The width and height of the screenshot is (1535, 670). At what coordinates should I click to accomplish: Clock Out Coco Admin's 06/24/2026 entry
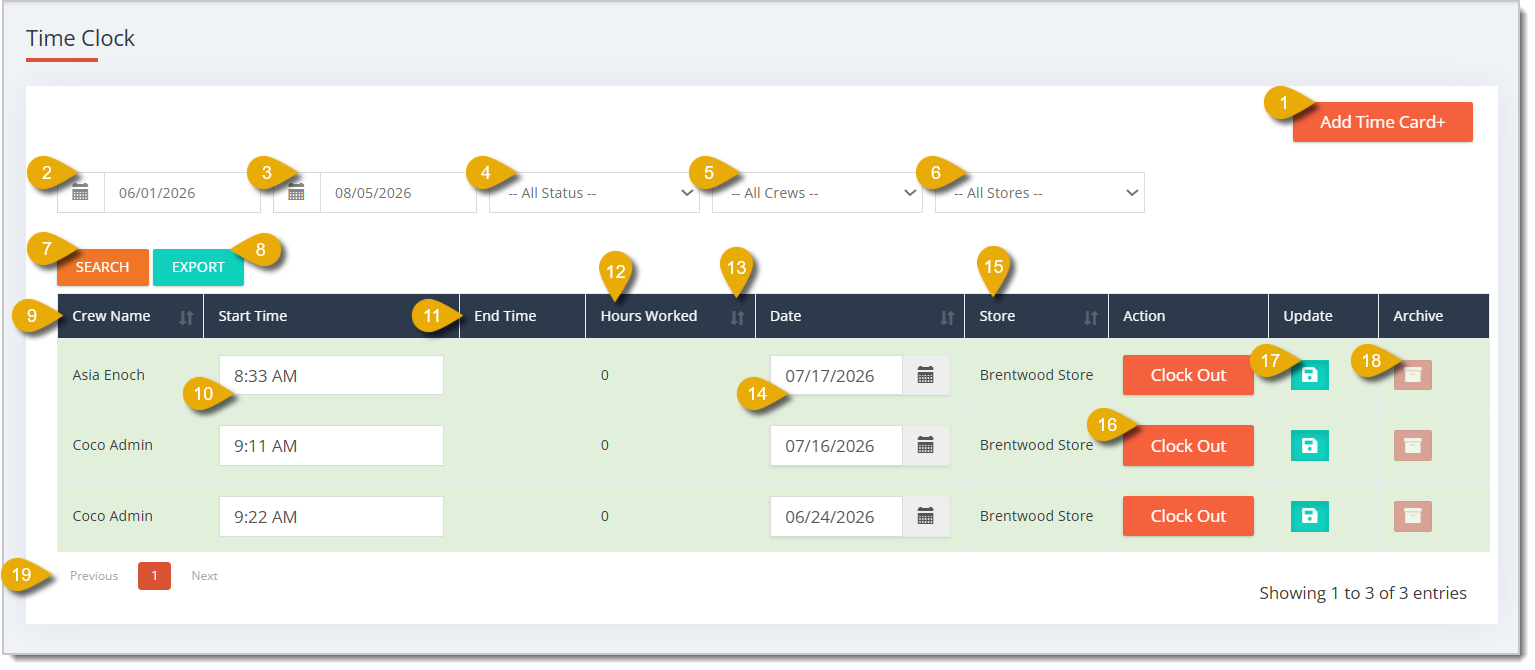(x=1188, y=516)
